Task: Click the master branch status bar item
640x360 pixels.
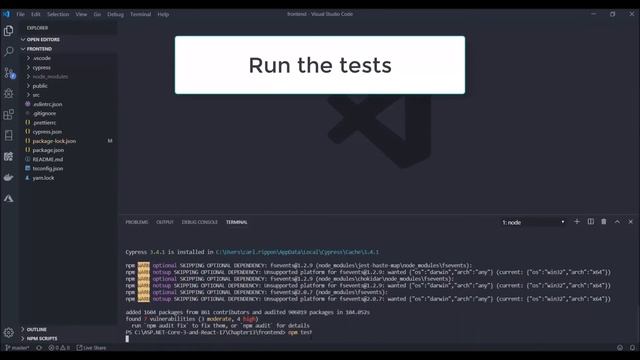Action: click(x=17, y=348)
